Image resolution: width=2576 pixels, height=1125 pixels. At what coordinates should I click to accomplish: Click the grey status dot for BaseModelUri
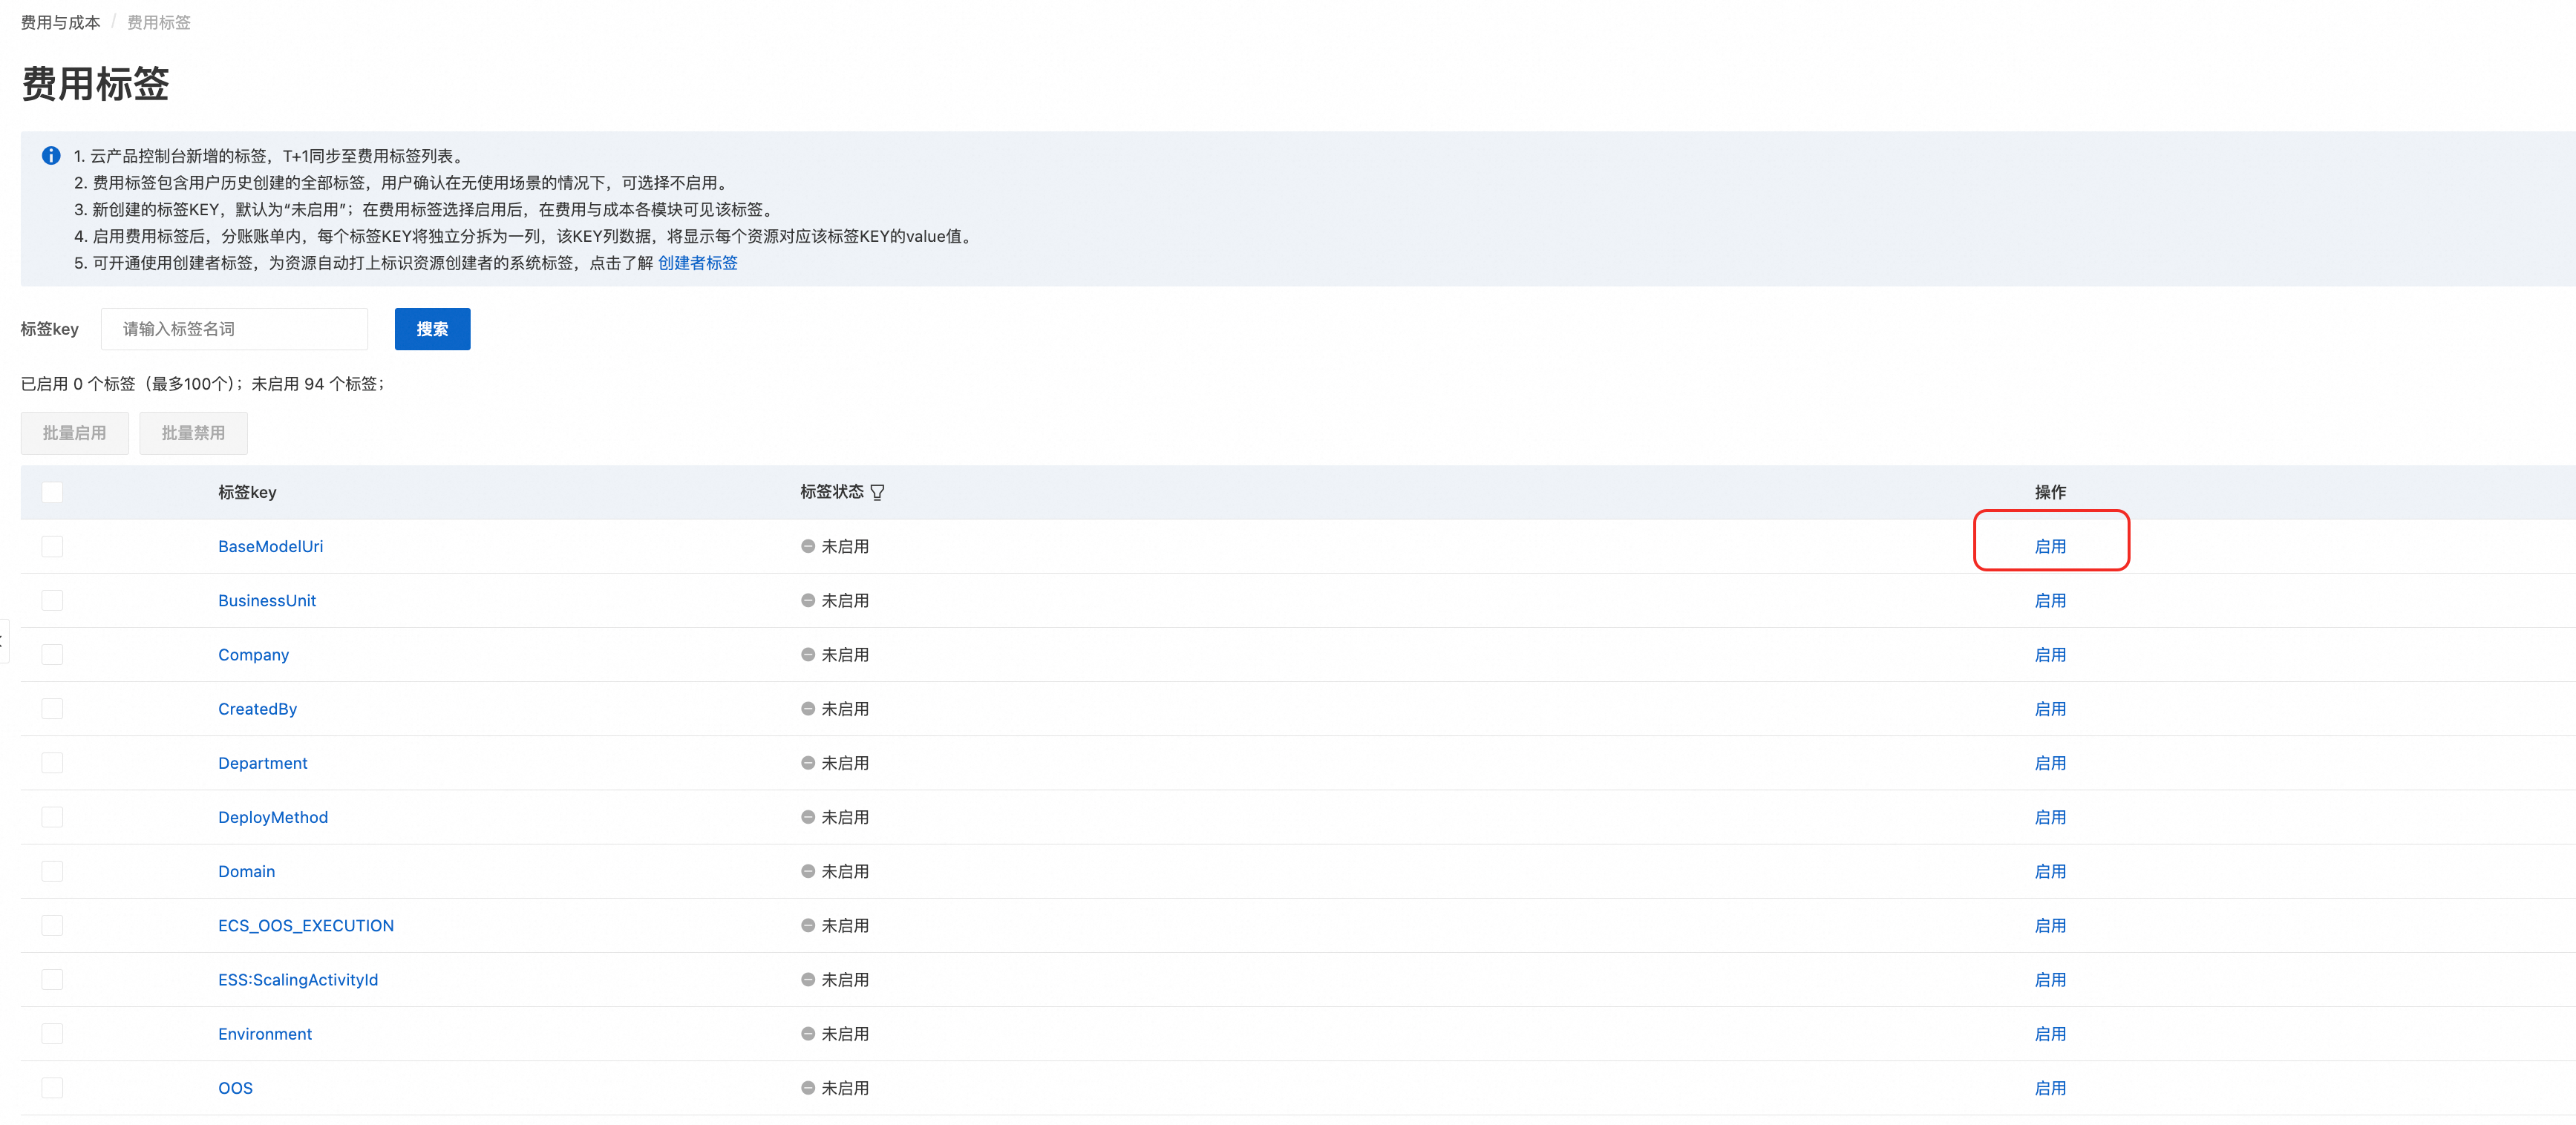[807, 546]
